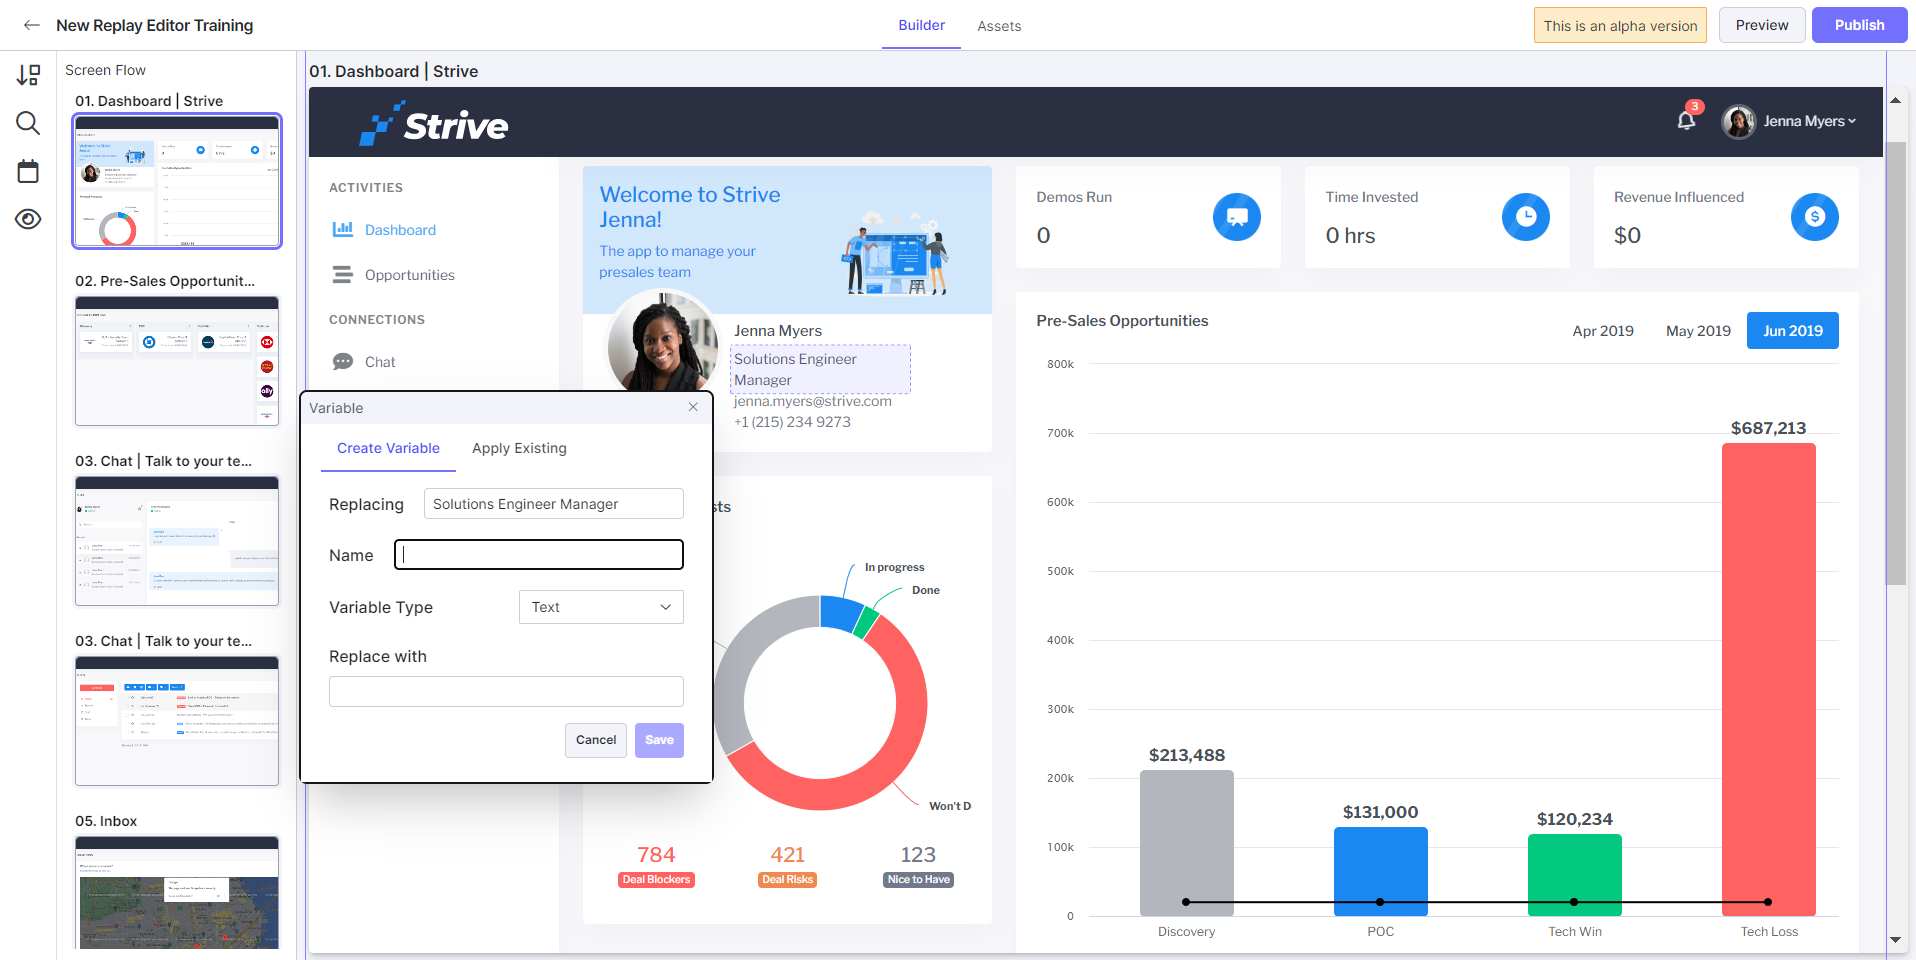Open Chat in the Strive sidebar
Viewport: 1916px width, 960px height.
click(380, 362)
